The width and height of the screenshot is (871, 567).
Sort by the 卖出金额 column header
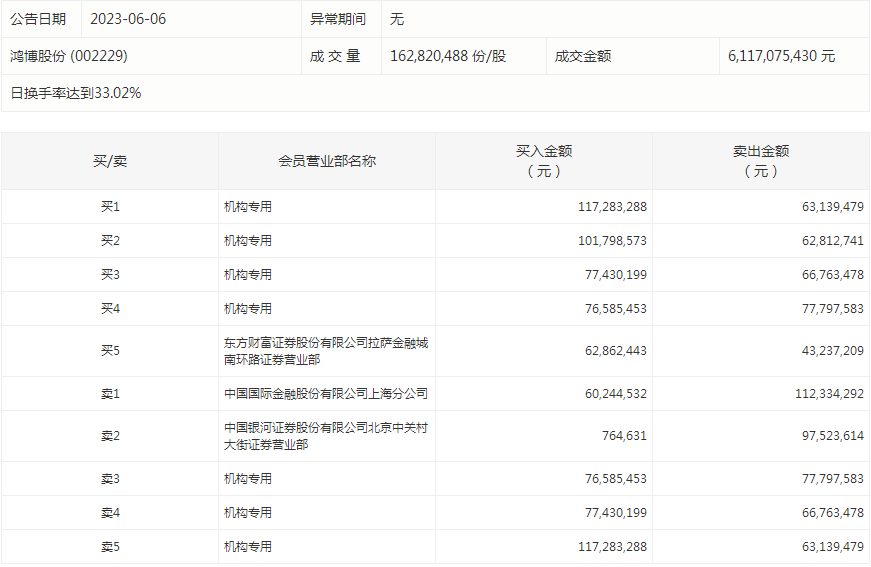761,161
